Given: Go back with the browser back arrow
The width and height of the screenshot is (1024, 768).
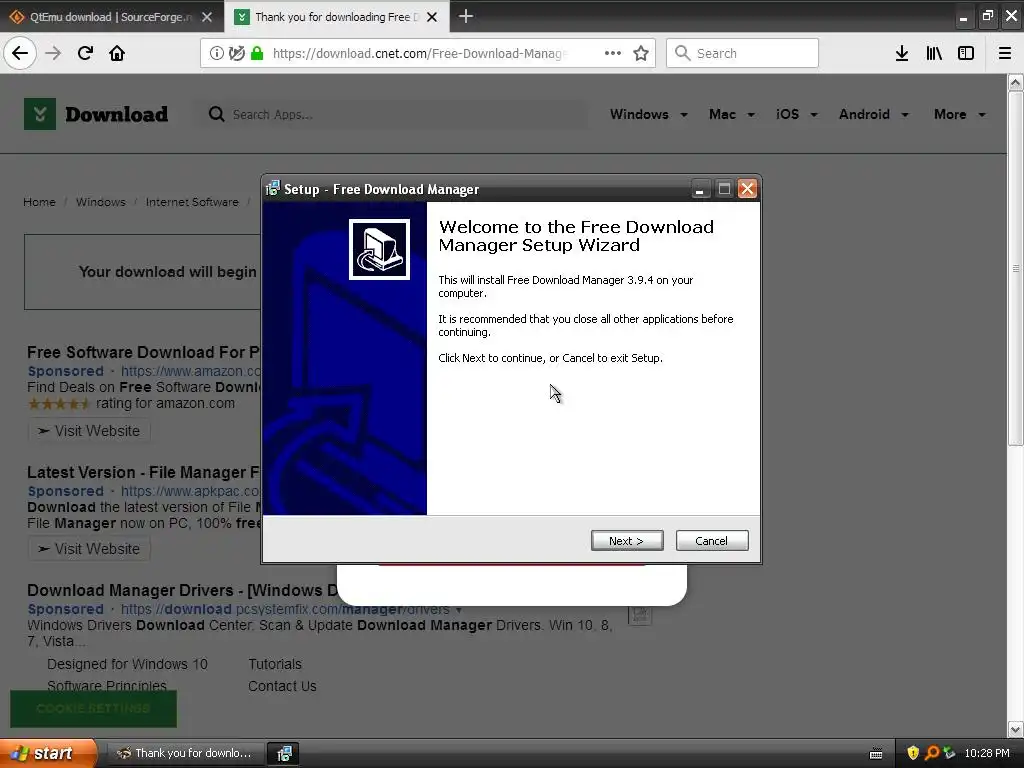Looking at the screenshot, I should [x=20, y=53].
